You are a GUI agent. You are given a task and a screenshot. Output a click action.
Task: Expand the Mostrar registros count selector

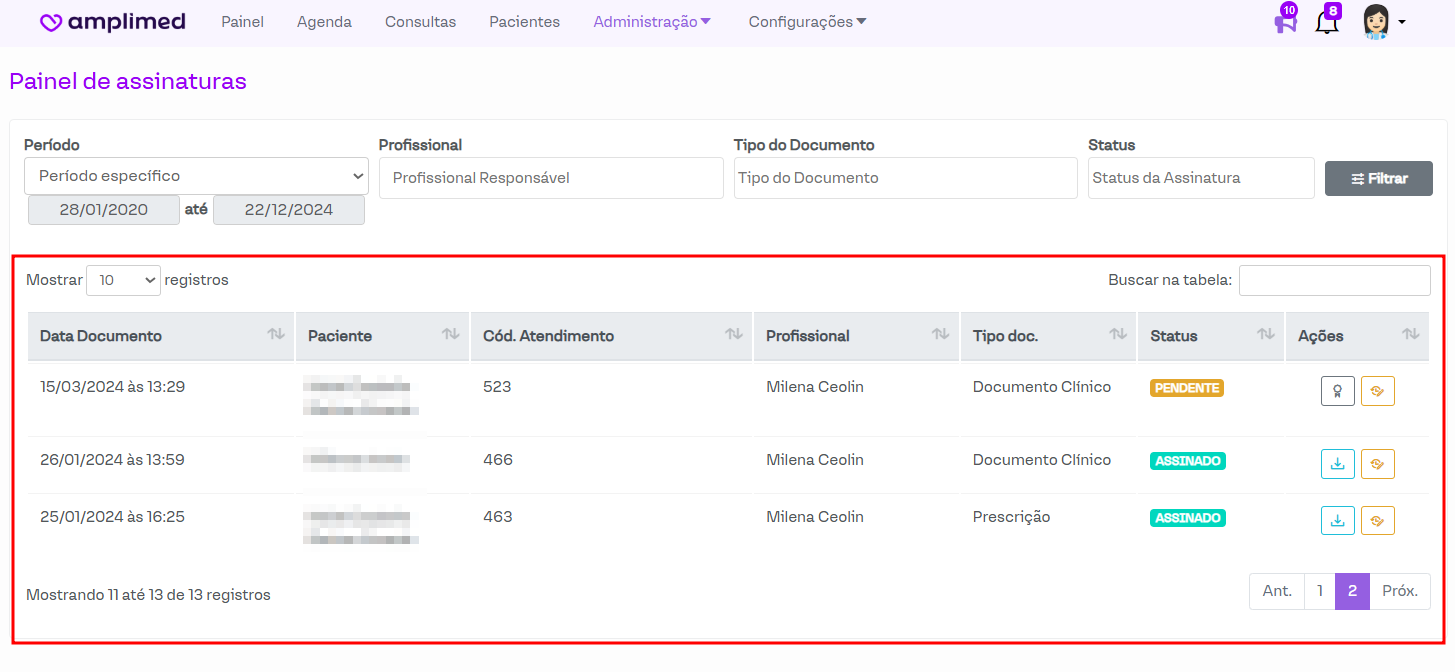pos(123,281)
